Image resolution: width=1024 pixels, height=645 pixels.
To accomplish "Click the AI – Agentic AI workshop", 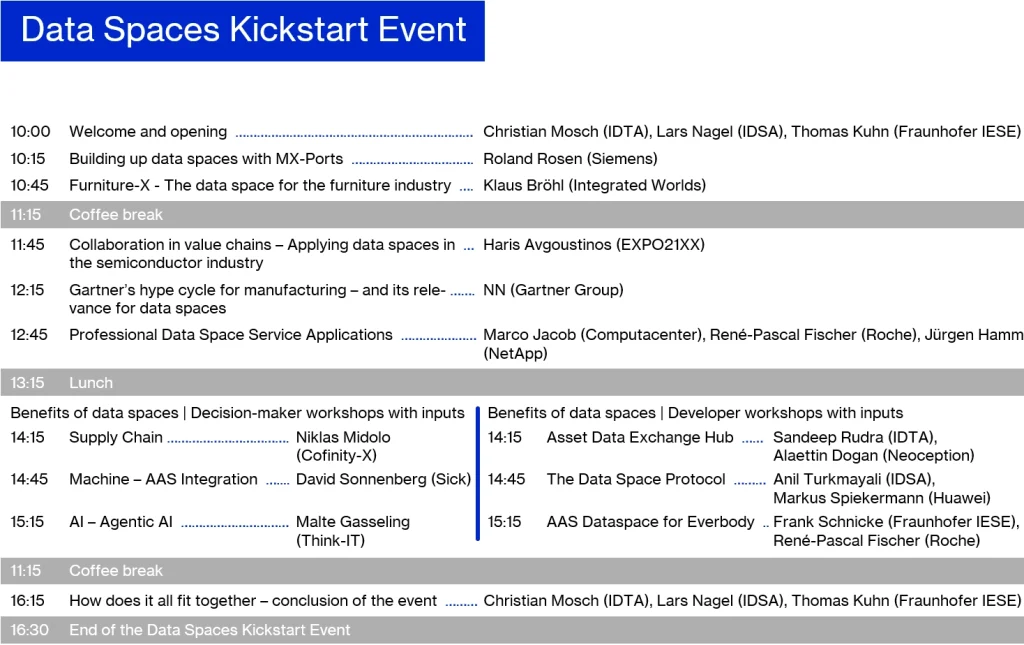I will point(120,522).
